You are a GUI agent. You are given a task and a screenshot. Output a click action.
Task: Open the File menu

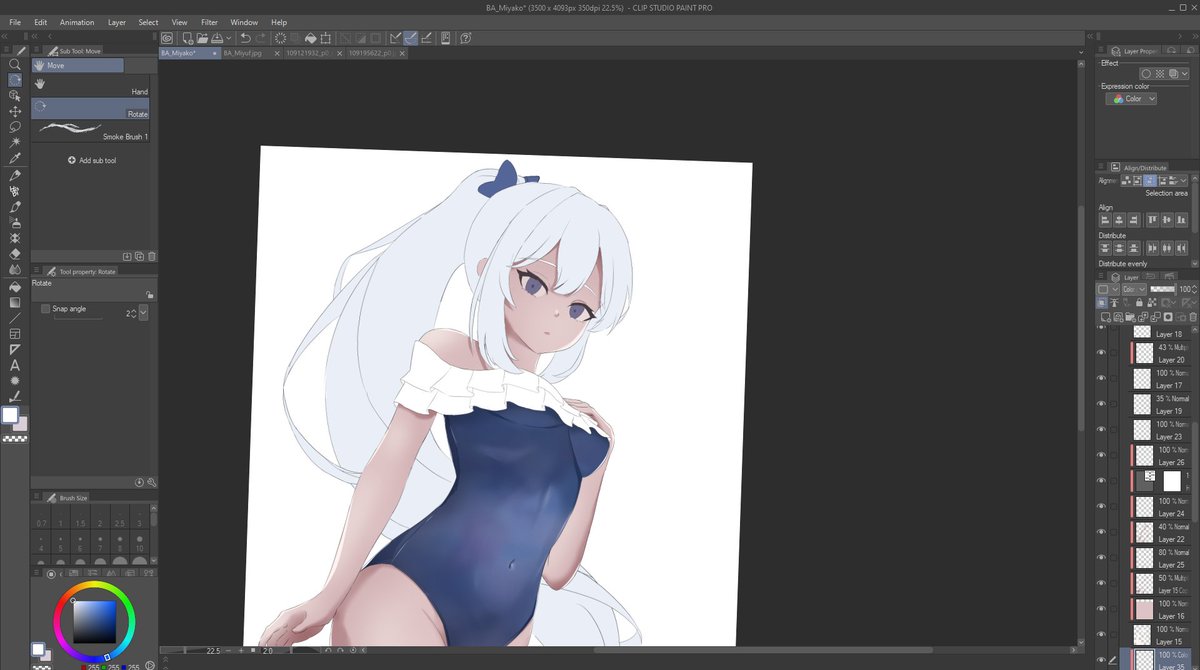tap(15, 22)
